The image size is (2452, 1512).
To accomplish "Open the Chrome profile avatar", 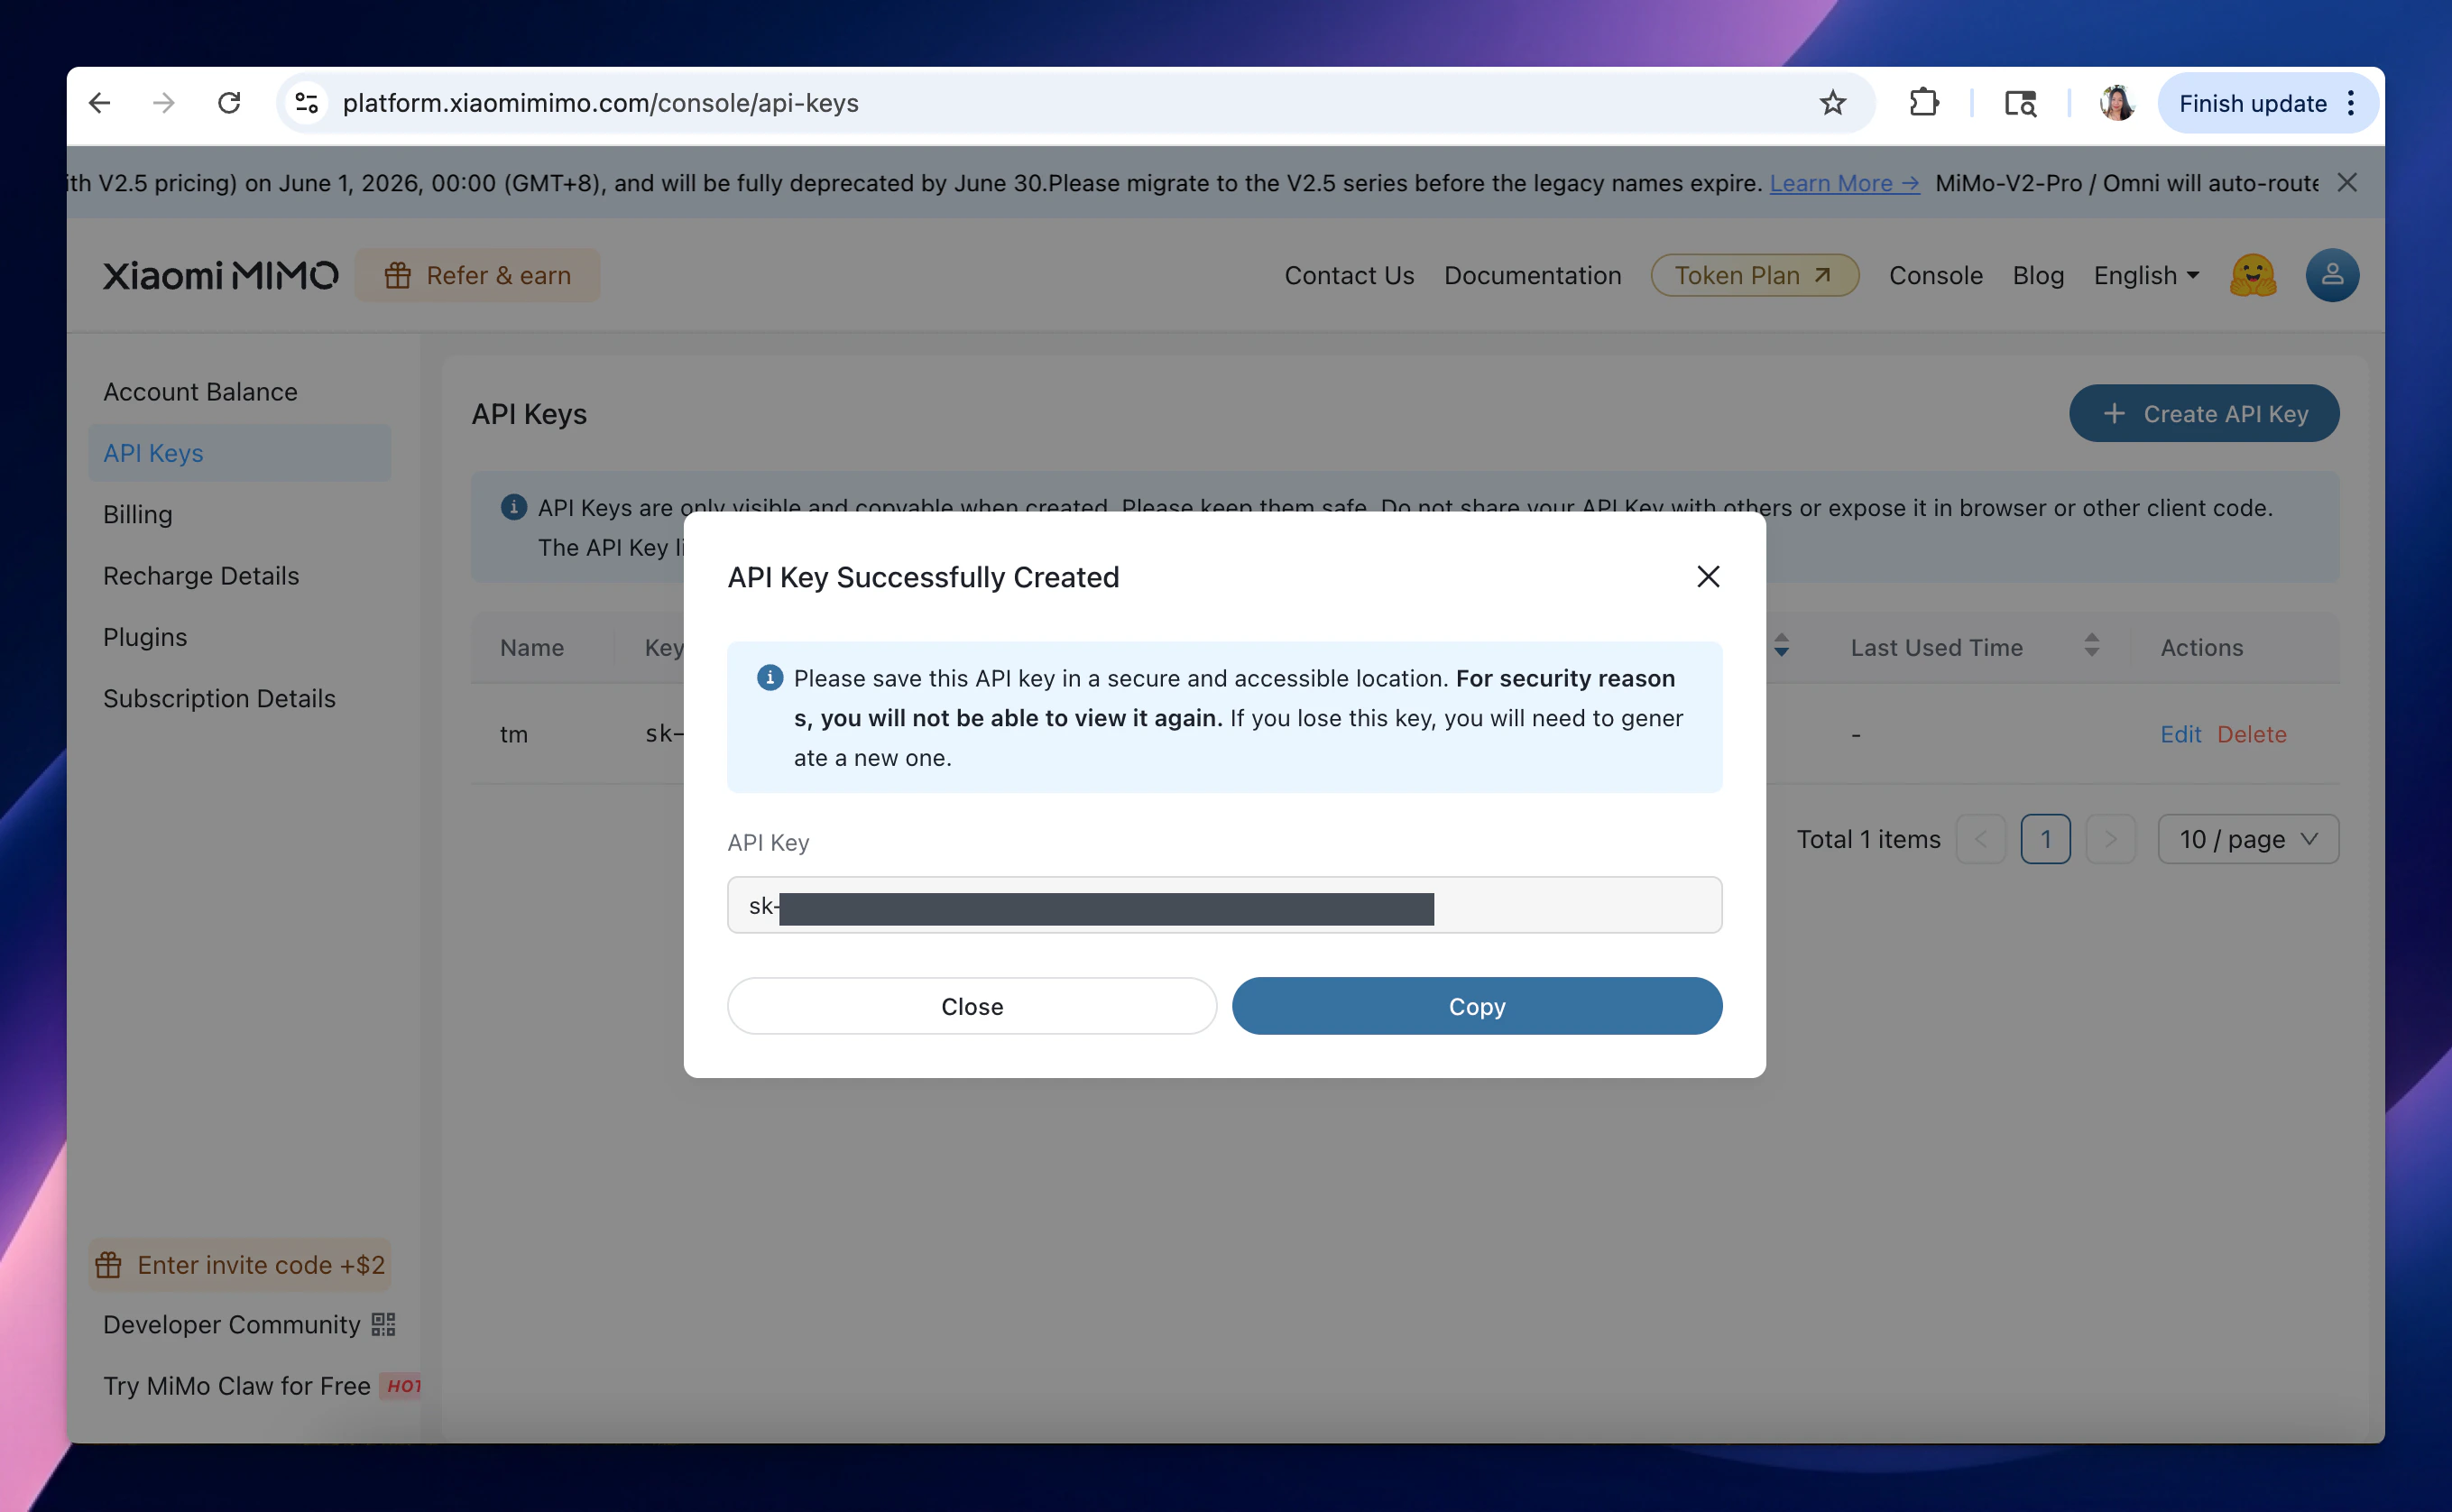I will 2116,103.
